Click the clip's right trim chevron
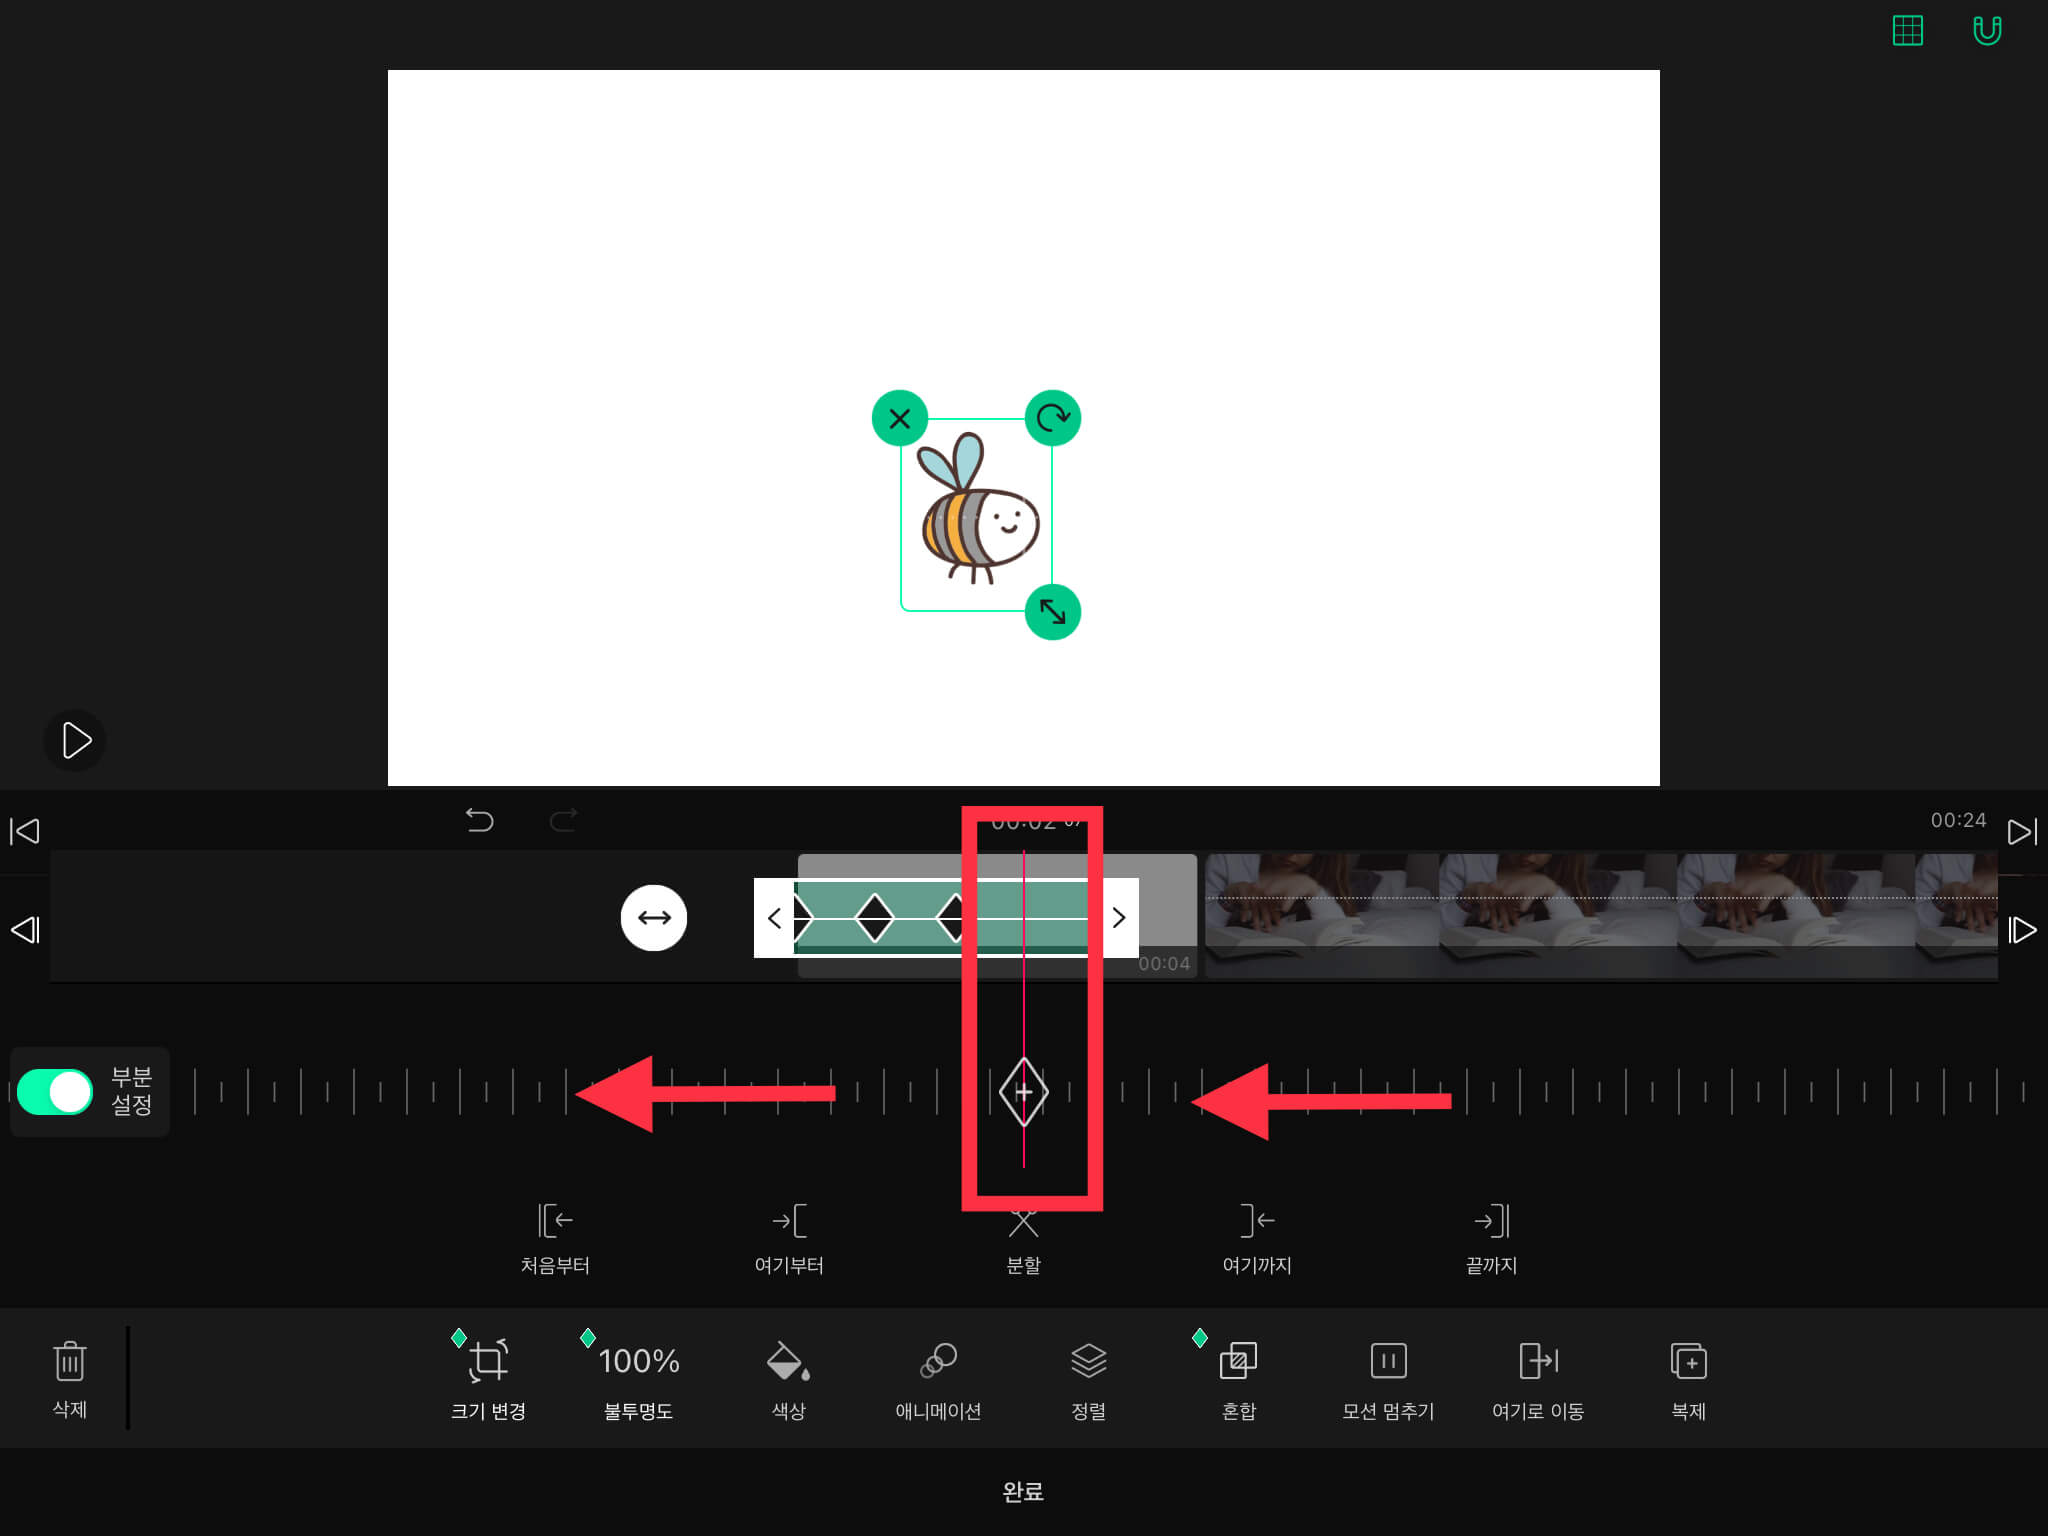Screen dimensions: 2048x1536 tap(1118, 918)
